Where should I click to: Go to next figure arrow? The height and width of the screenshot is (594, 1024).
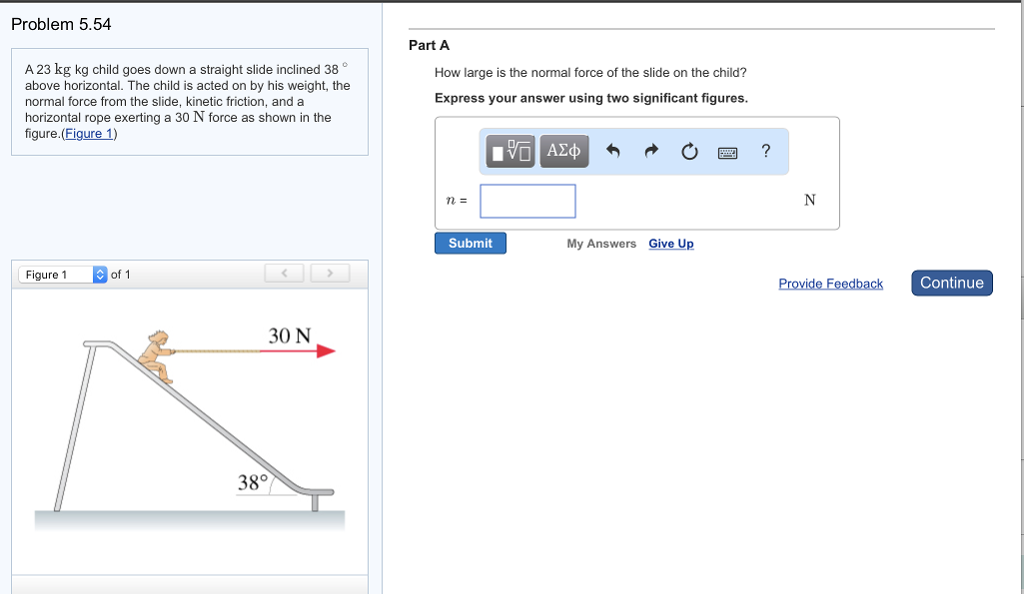click(329, 273)
